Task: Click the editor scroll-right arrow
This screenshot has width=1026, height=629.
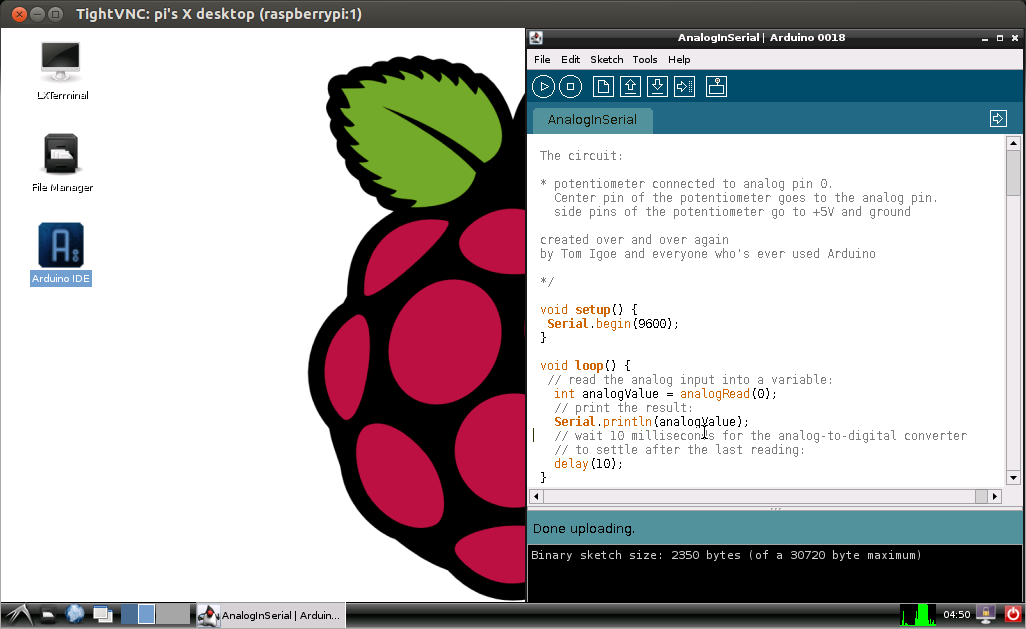Action: [x=994, y=496]
